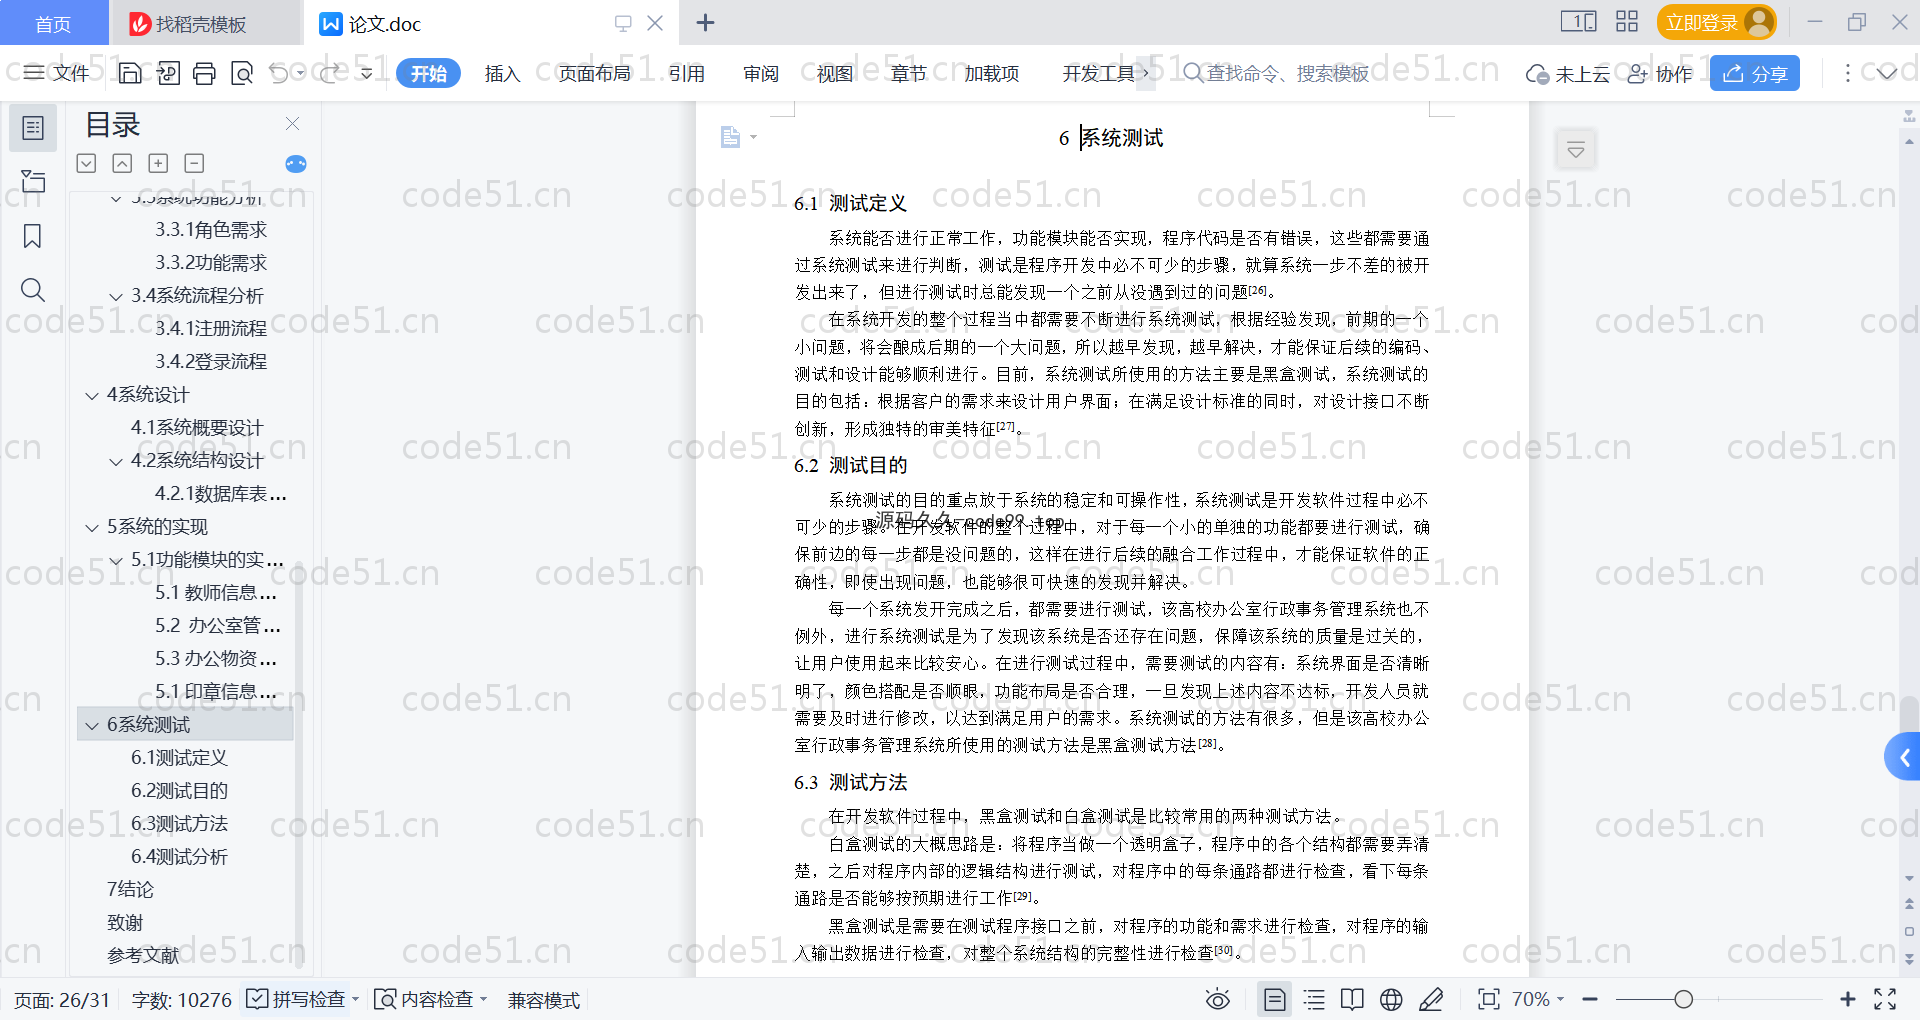Toggle writing mode pen icon
The image size is (1920, 1020).
click(x=1431, y=999)
